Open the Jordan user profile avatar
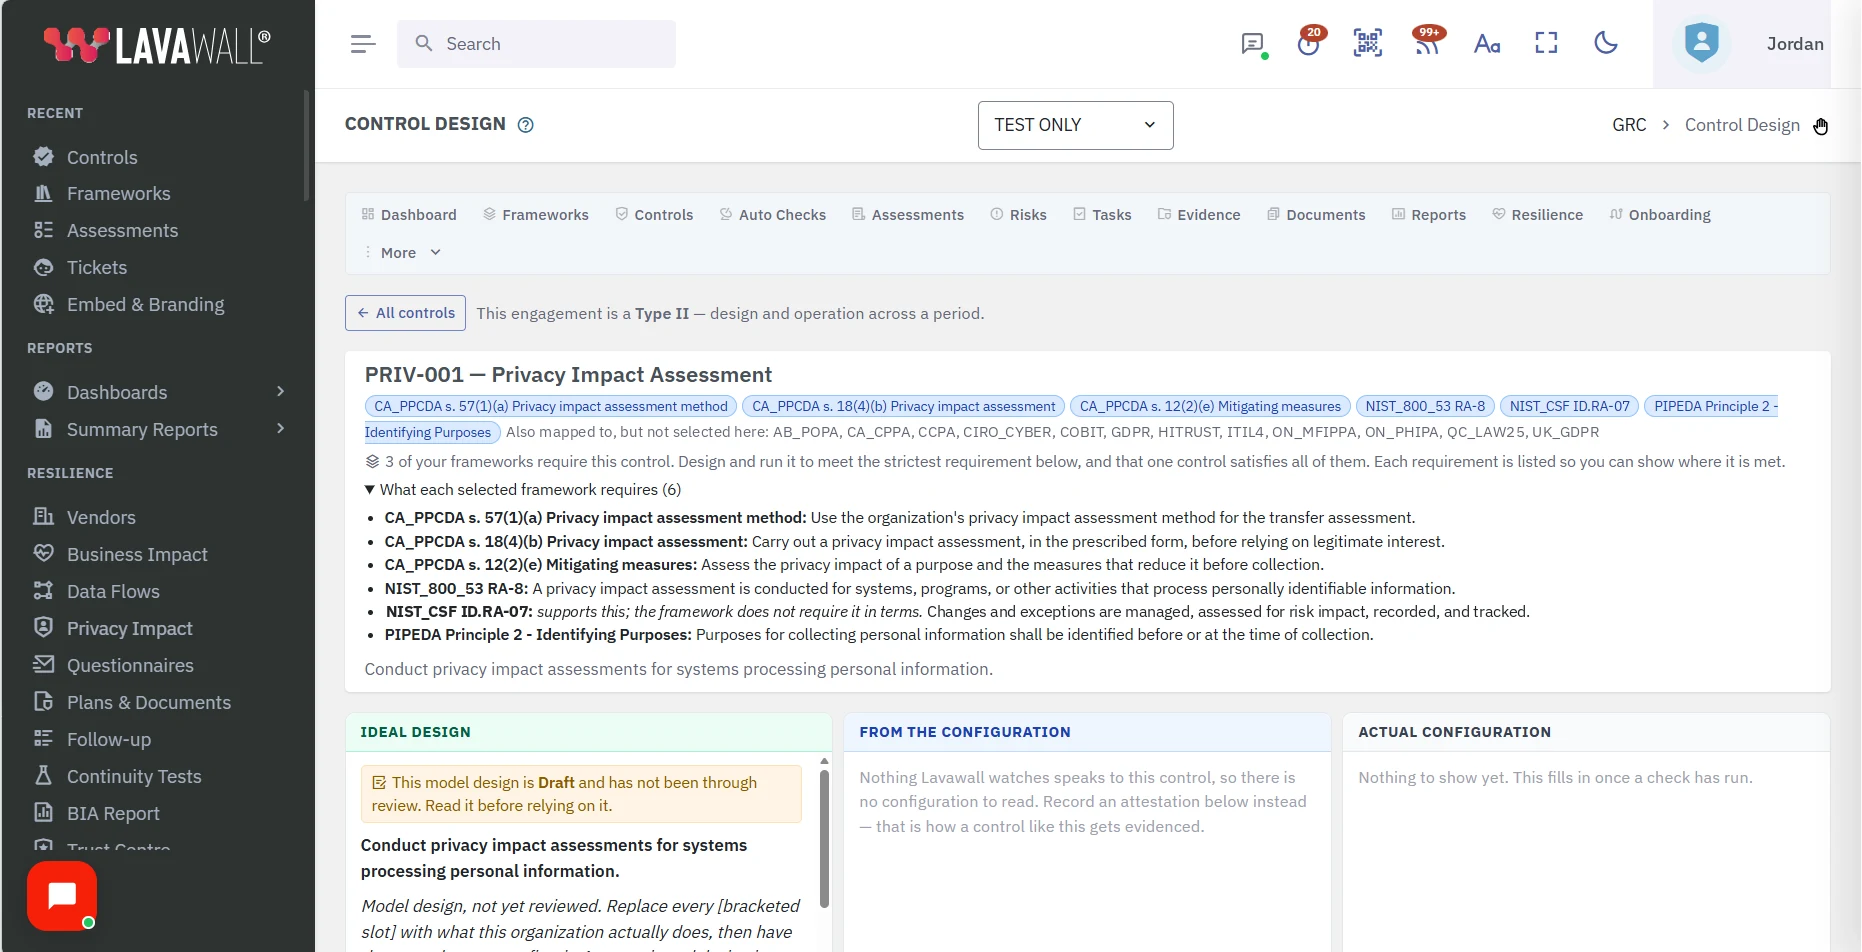Screen dimensions: 1862x952 tap(1702, 43)
